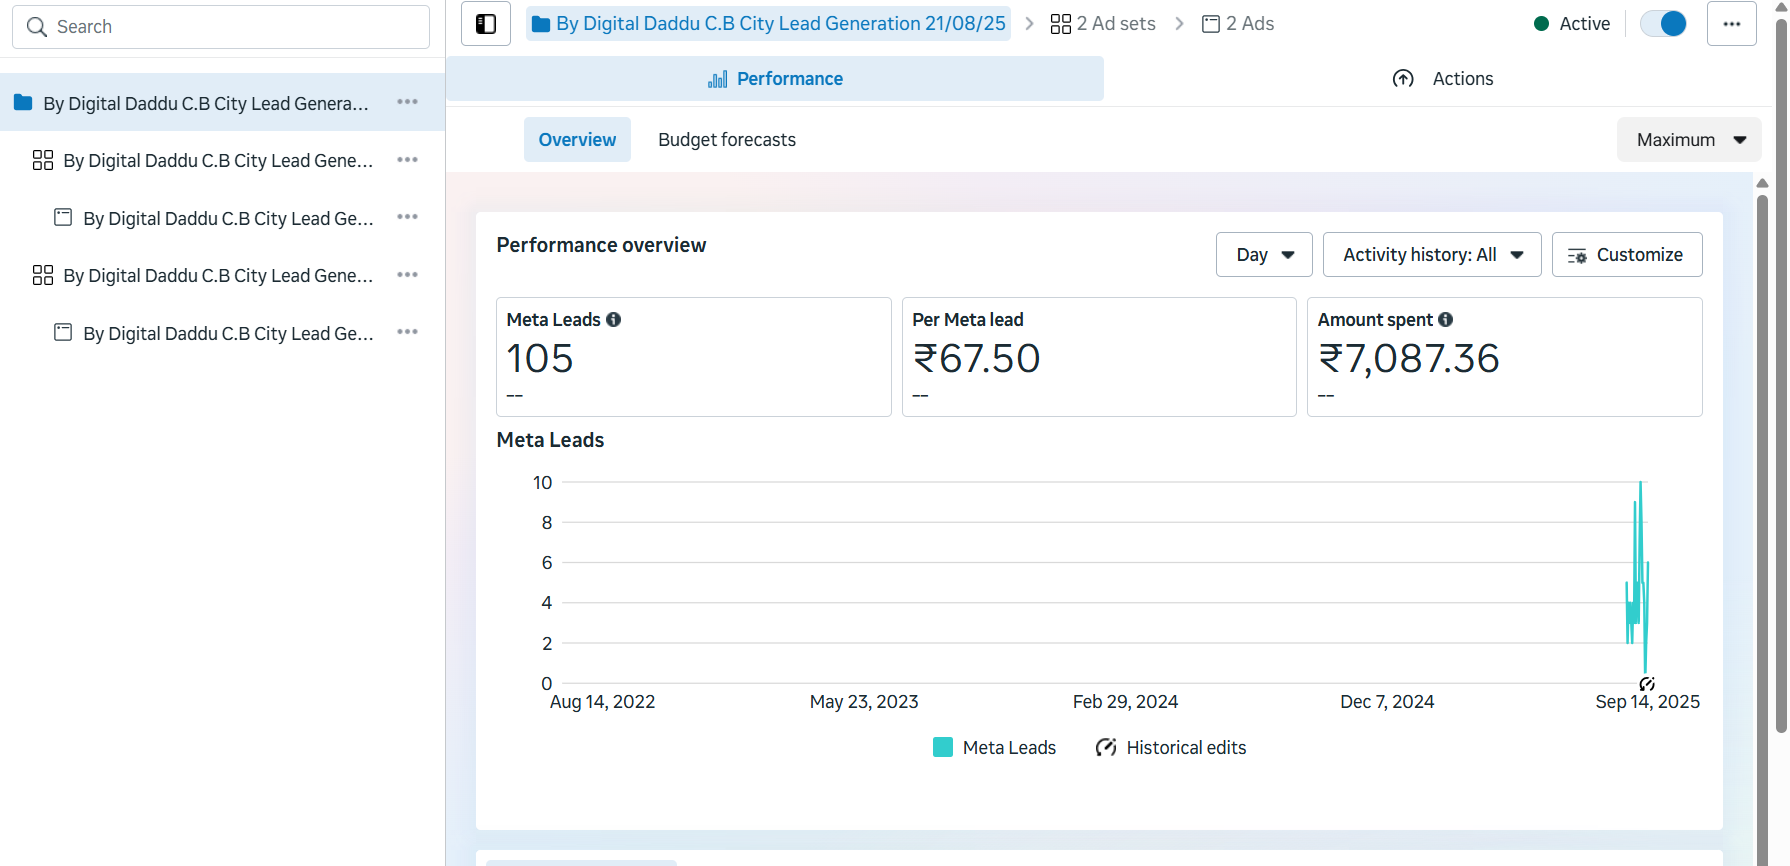Image resolution: width=1790 pixels, height=866 pixels.
Task: Click the historical edits marker on chart
Action: tap(1646, 684)
